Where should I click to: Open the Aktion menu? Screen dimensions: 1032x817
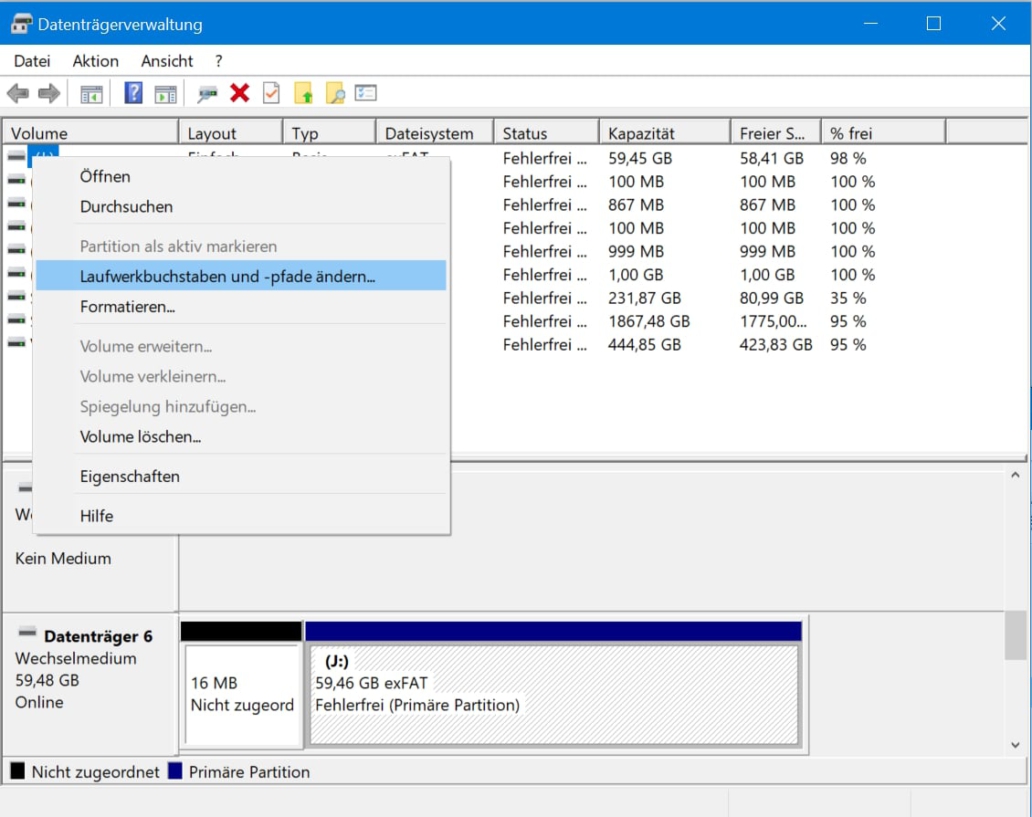click(96, 61)
